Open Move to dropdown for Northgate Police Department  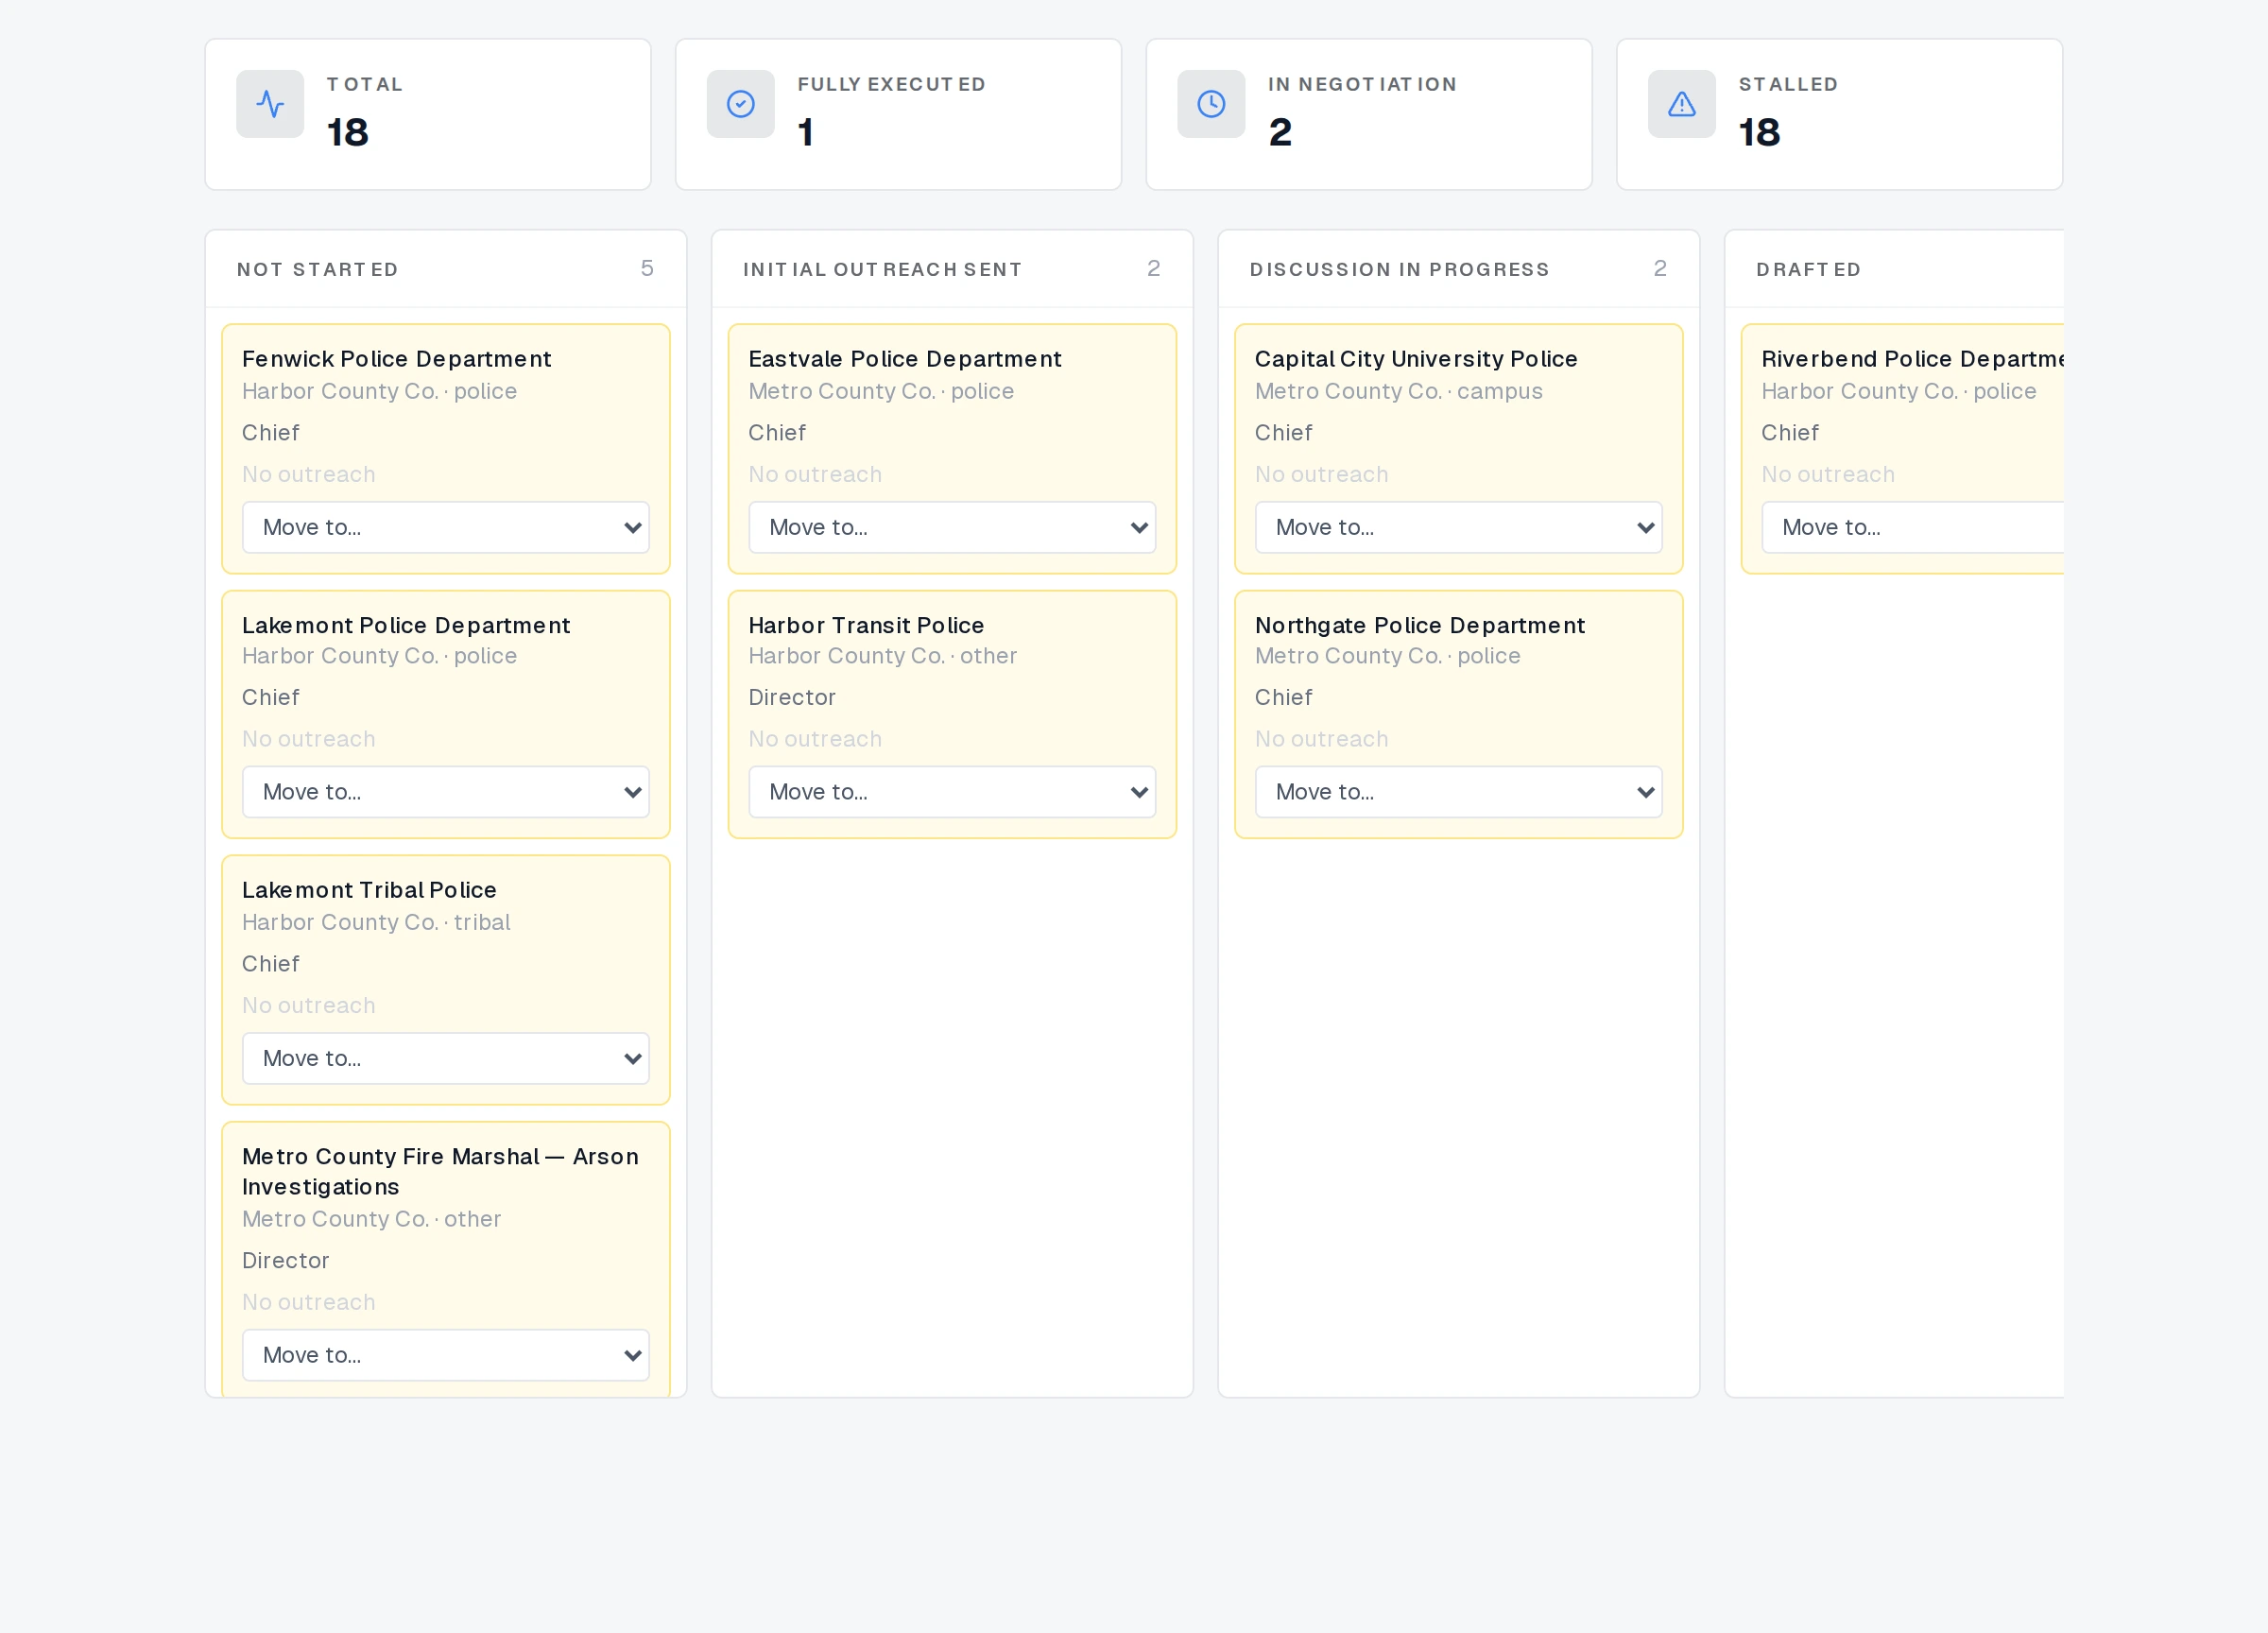pyautogui.click(x=1458, y=792)
